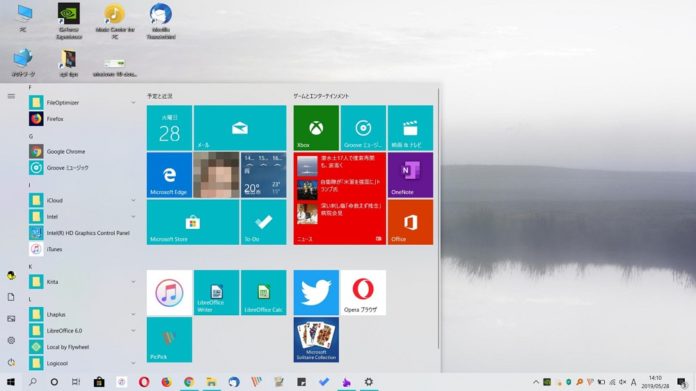Select Mozilla Thunderbird desktop icon
The image size is (696, 391).
point(161,21)
